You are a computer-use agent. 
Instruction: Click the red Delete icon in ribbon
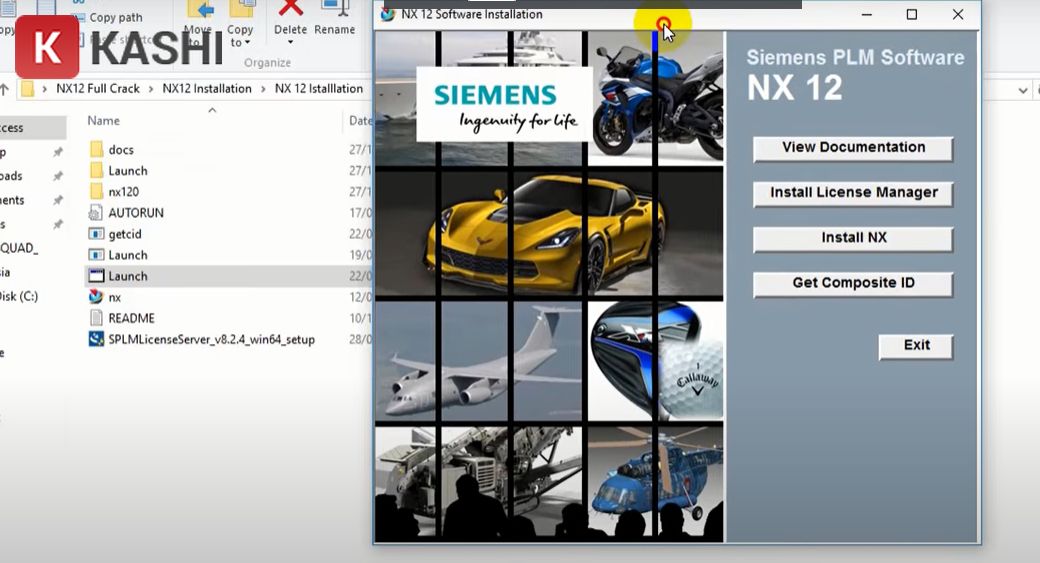point(290,10)
